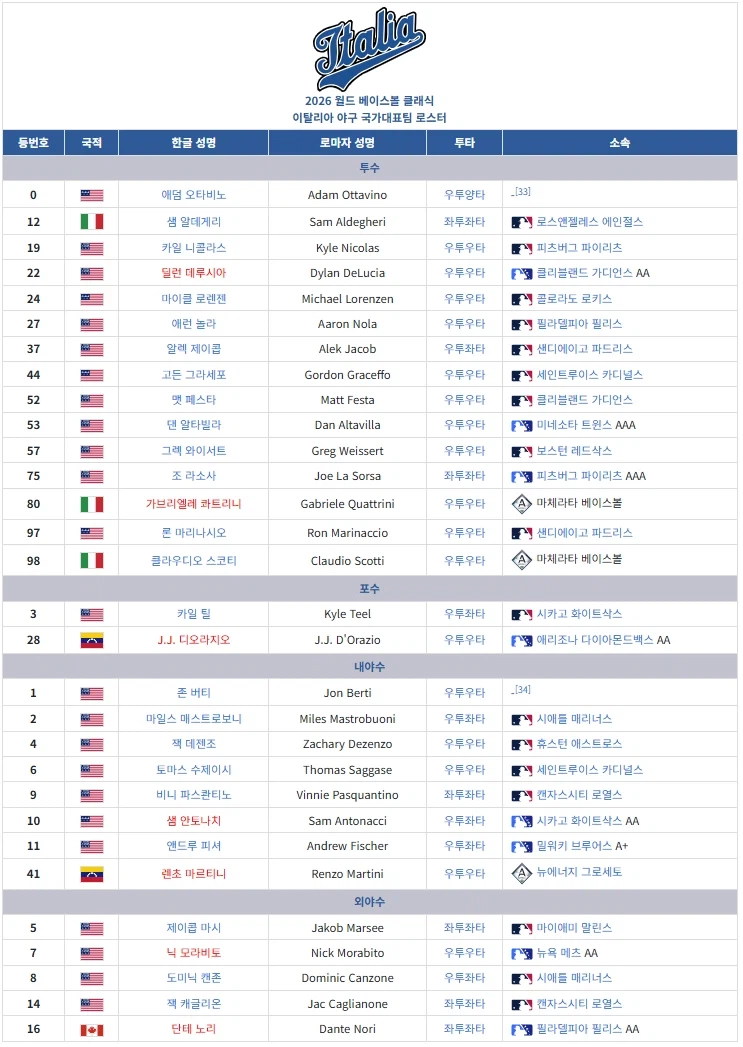This screenshot has width=743, height=1047.
Task: Click the Canadian flag in Dante Nori's row
Action: (x=92, y=1030)
